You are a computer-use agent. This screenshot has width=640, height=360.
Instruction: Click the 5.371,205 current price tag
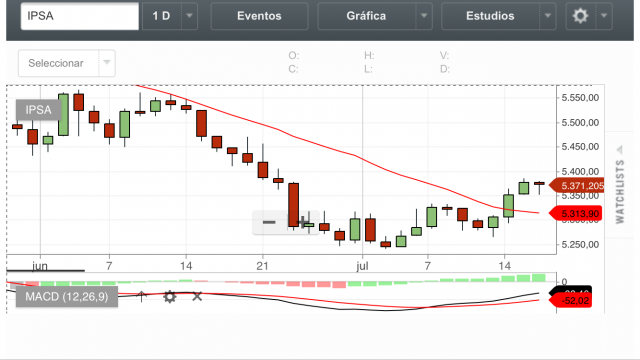[577, 186]
